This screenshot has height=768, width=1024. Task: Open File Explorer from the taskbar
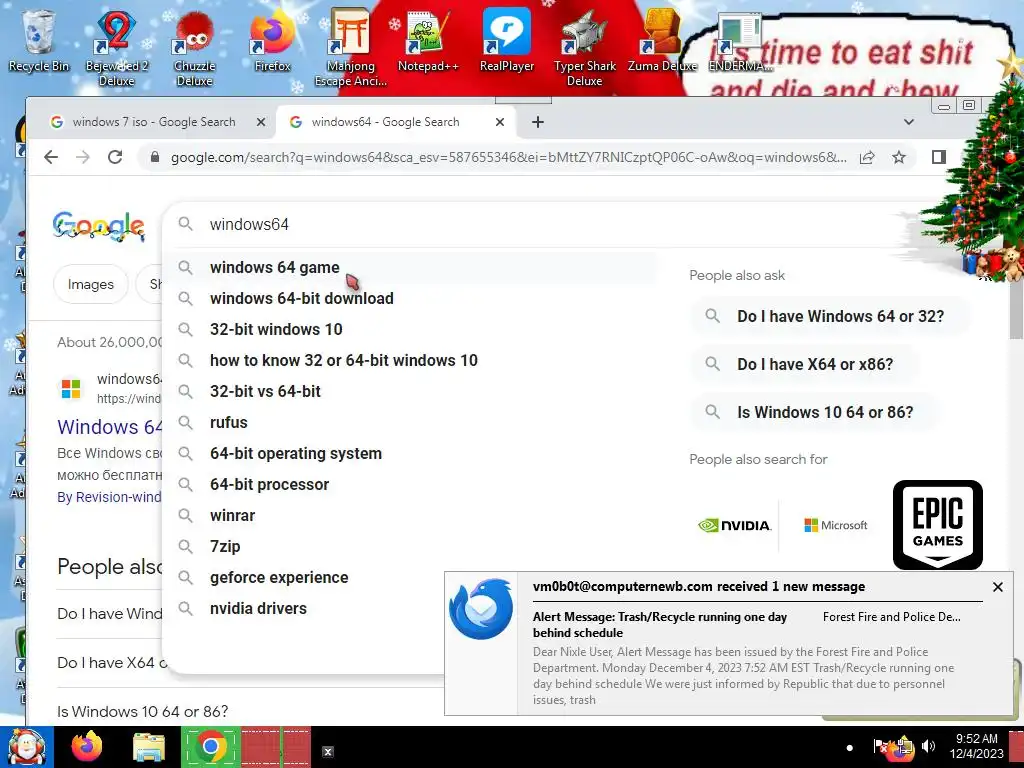click(x=149, y=748)
